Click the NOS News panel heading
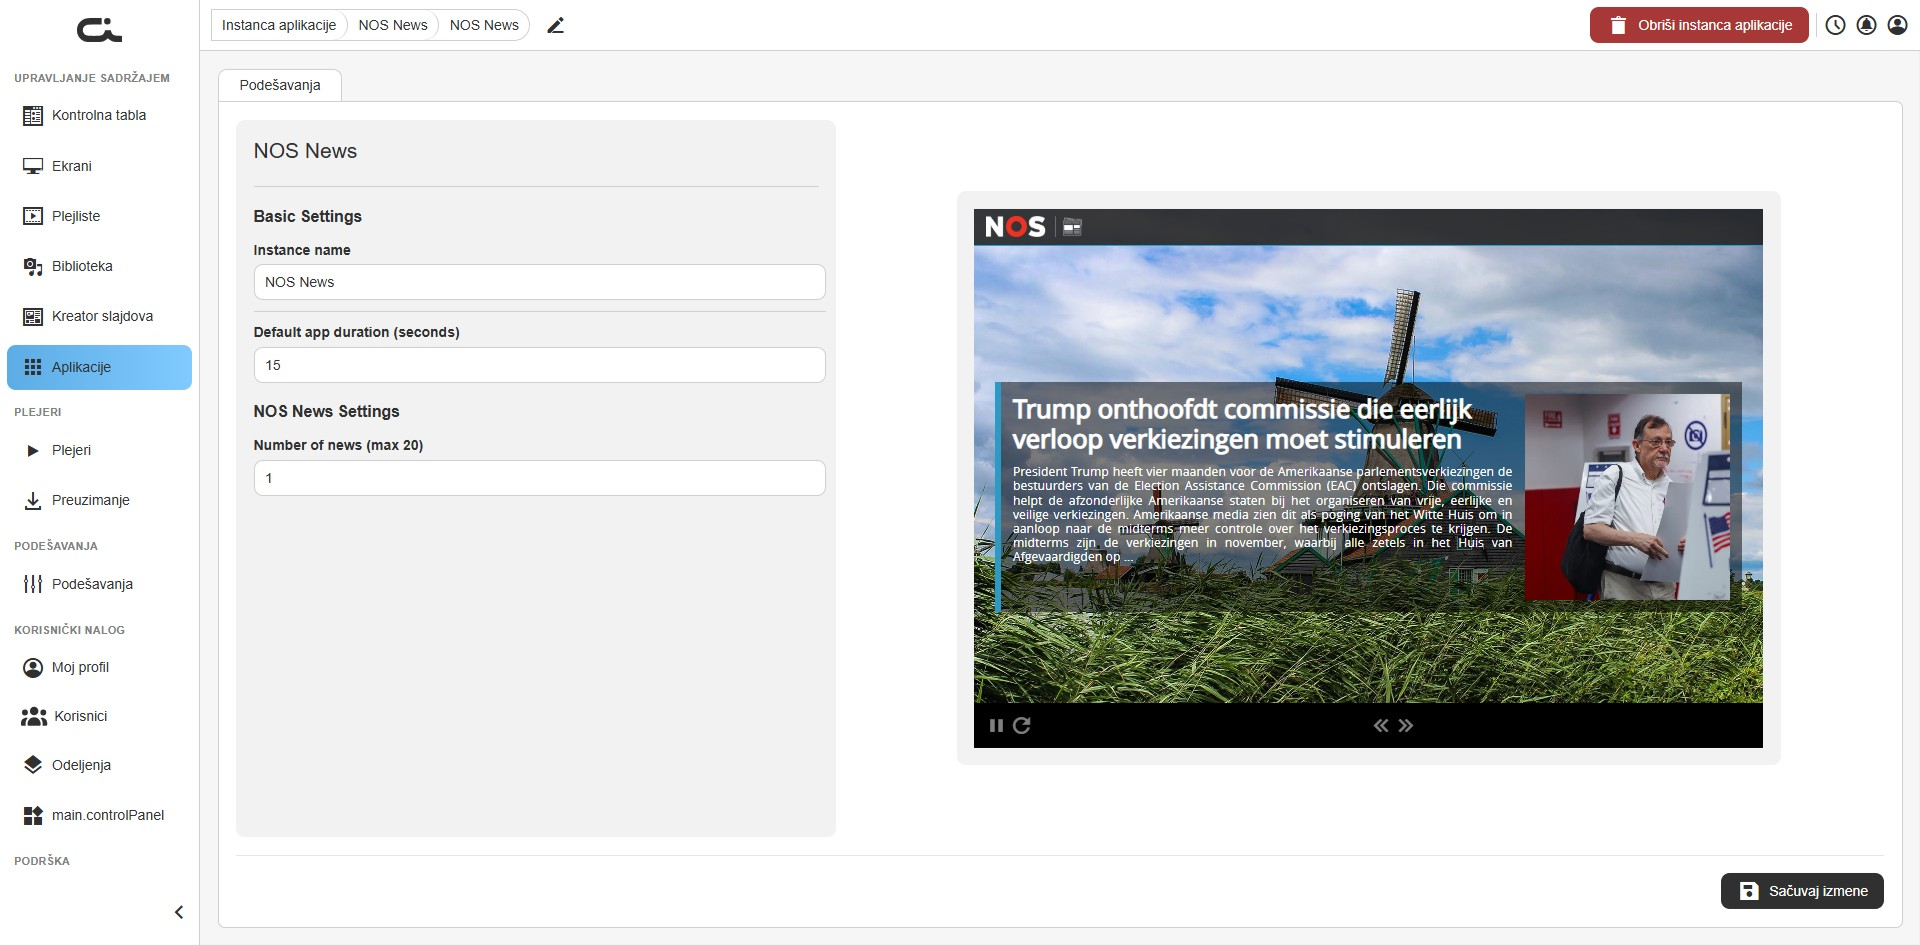This screenshot has height=945, width=1920. 305,151
